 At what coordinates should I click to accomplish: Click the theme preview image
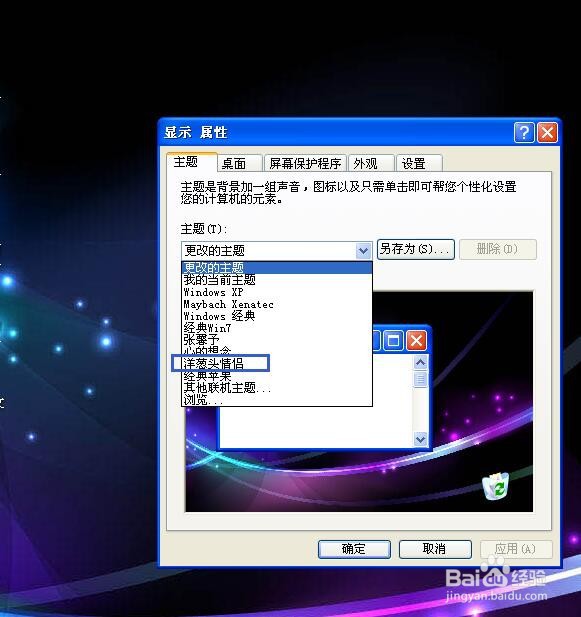coord(359,401)
